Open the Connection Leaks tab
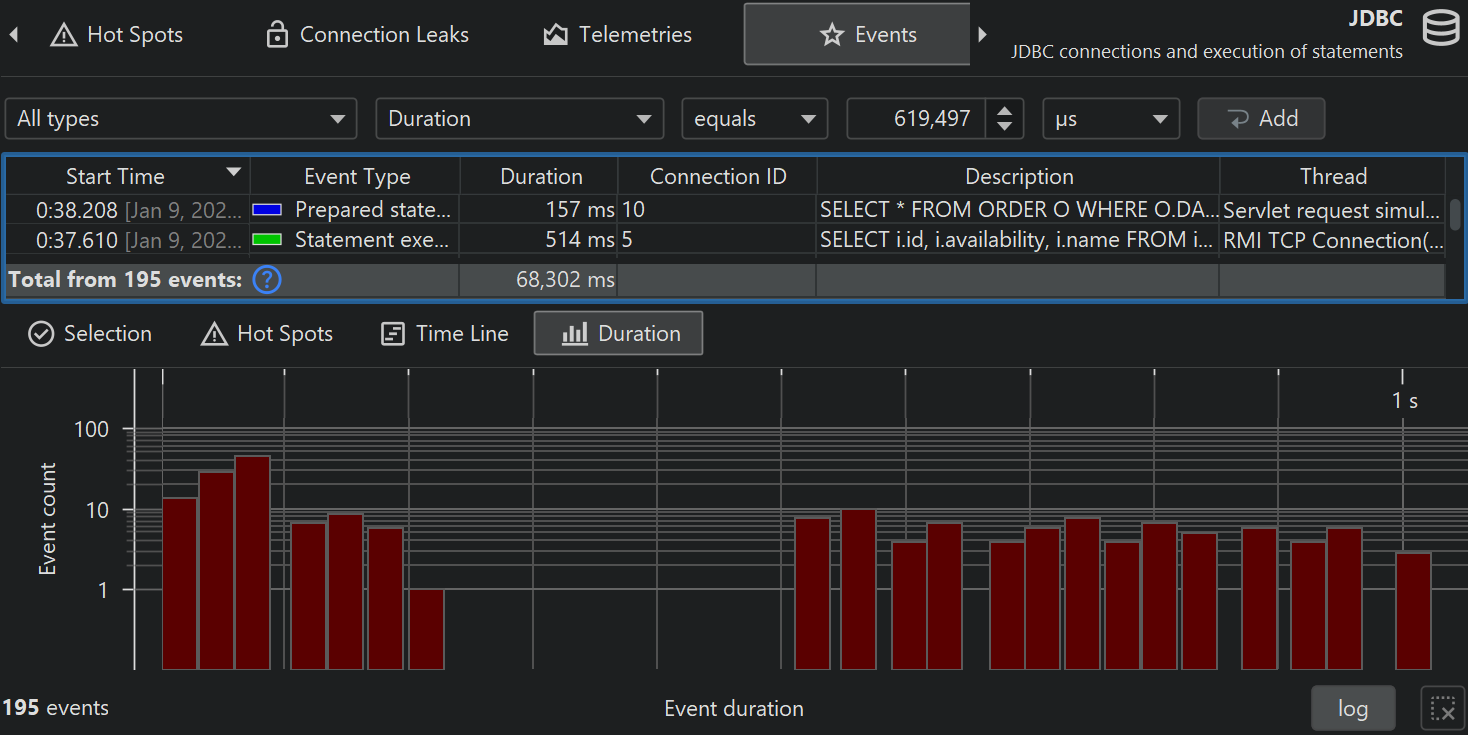This screenshot has height=735, width=1468. point(367,35)
